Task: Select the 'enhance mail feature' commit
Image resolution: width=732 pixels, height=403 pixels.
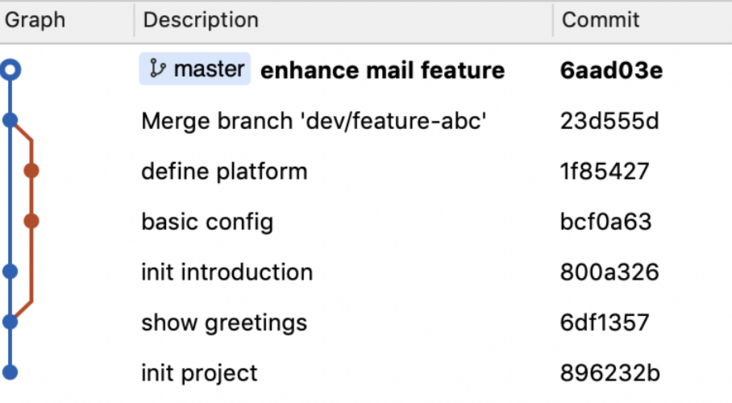Action: pos(382,70)
